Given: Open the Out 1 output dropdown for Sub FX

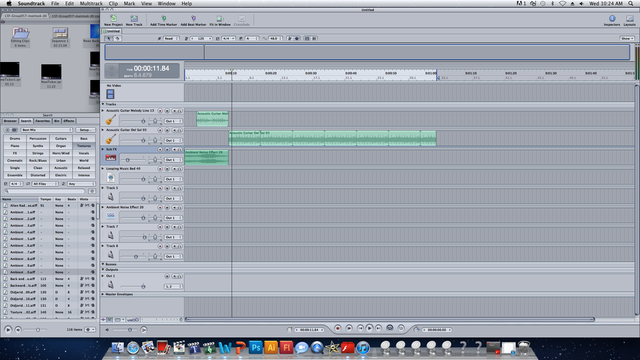Looking at the screenshot, I should click(x=173, y=160).
